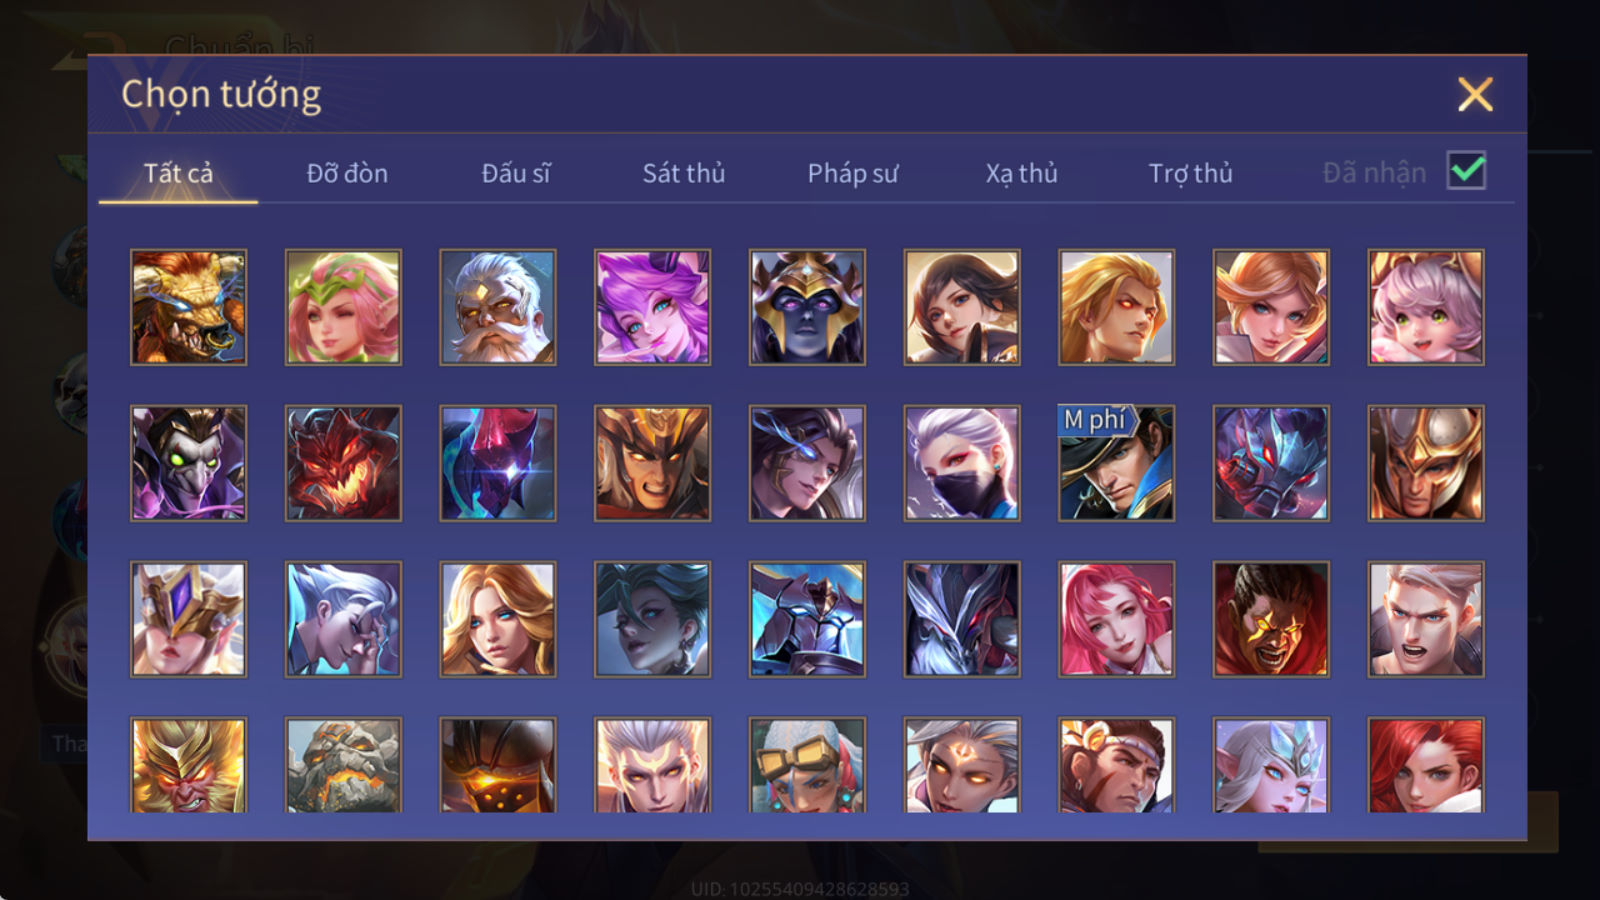Choose the purple-haired cat girl hero
This screenshot has width=1600, height=900.
click(652, 307)
